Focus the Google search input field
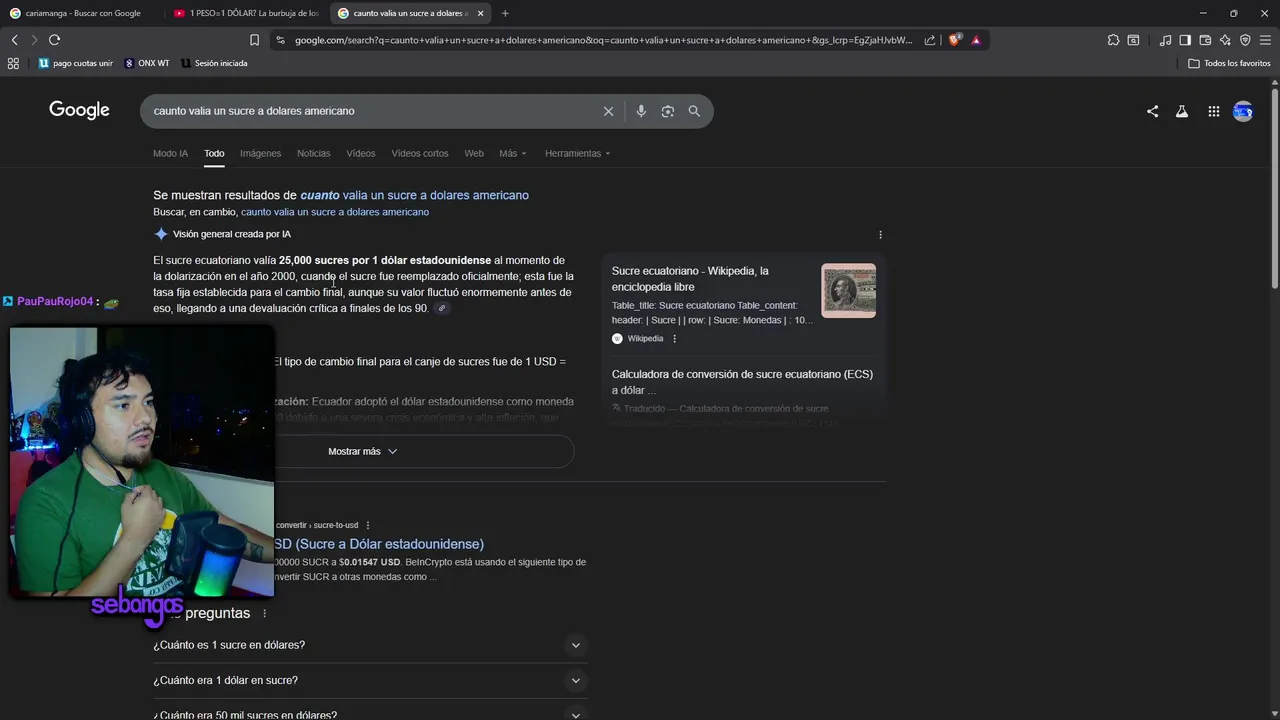 pyautogui.click(x=370, y=111)
